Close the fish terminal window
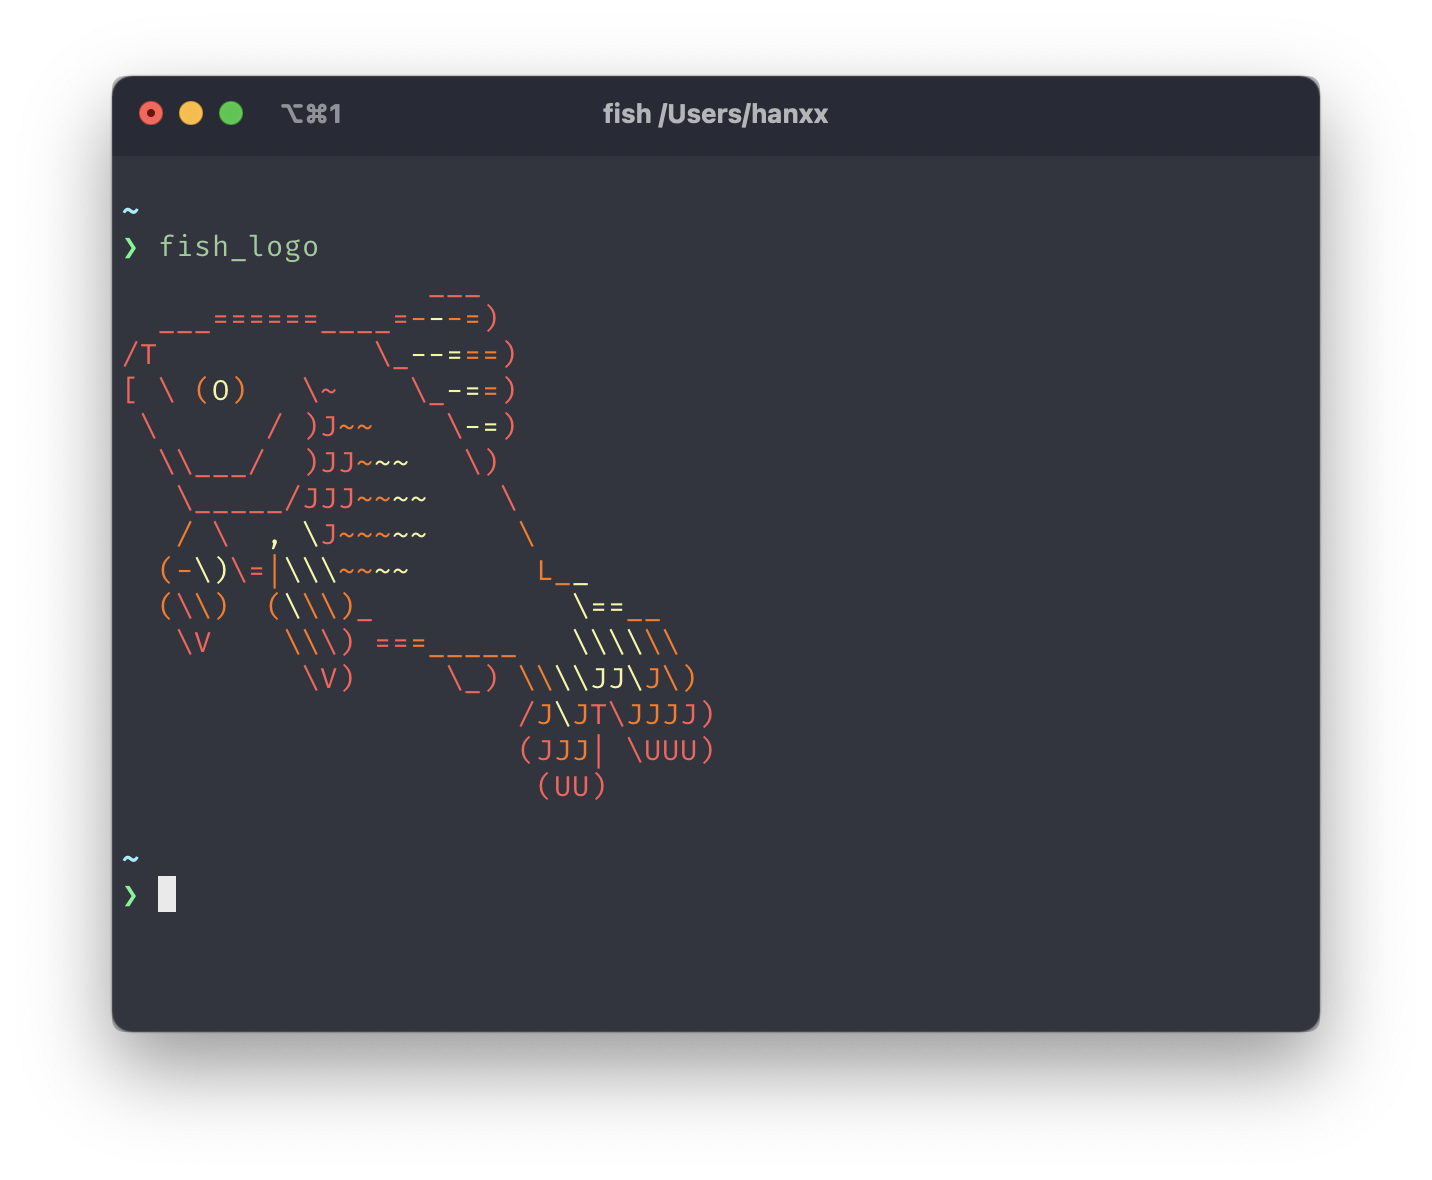This screenshot has width=1432, height=1180. [x=151, y=114]
